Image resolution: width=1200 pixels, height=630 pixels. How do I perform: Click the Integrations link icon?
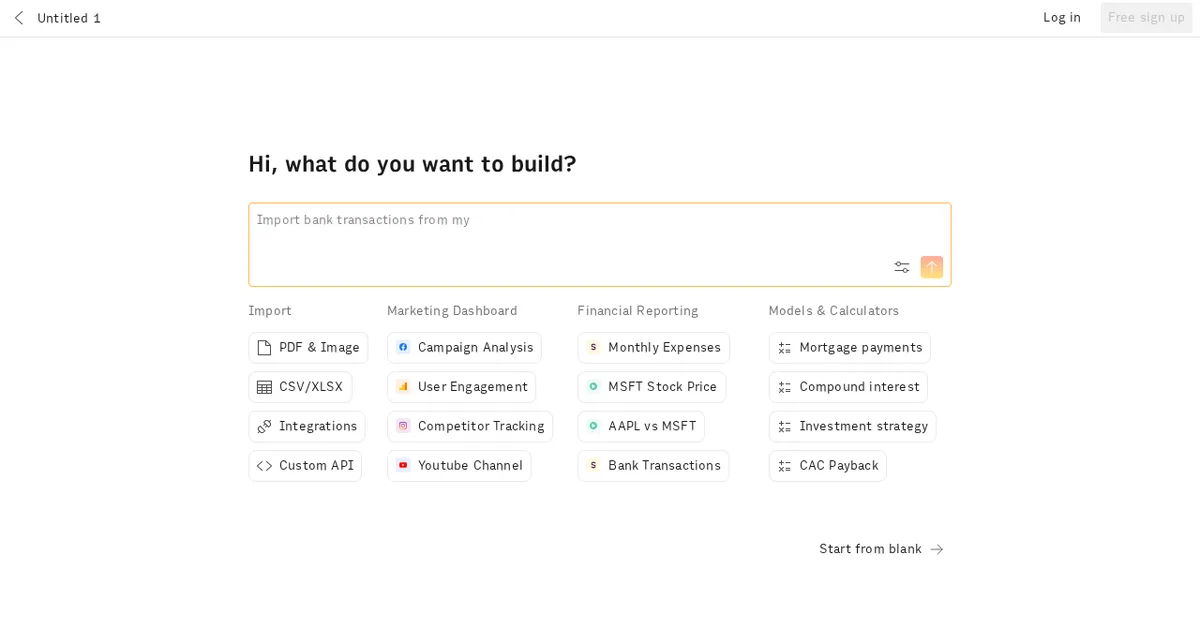[264, 426]
